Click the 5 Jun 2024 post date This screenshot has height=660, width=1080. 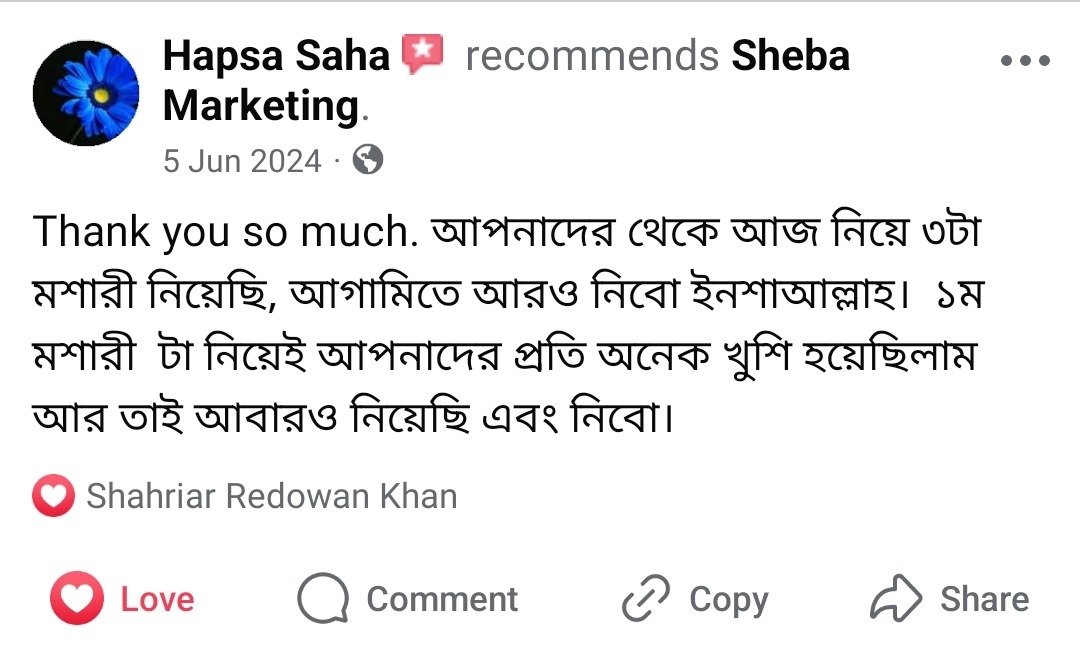(242, 161)
